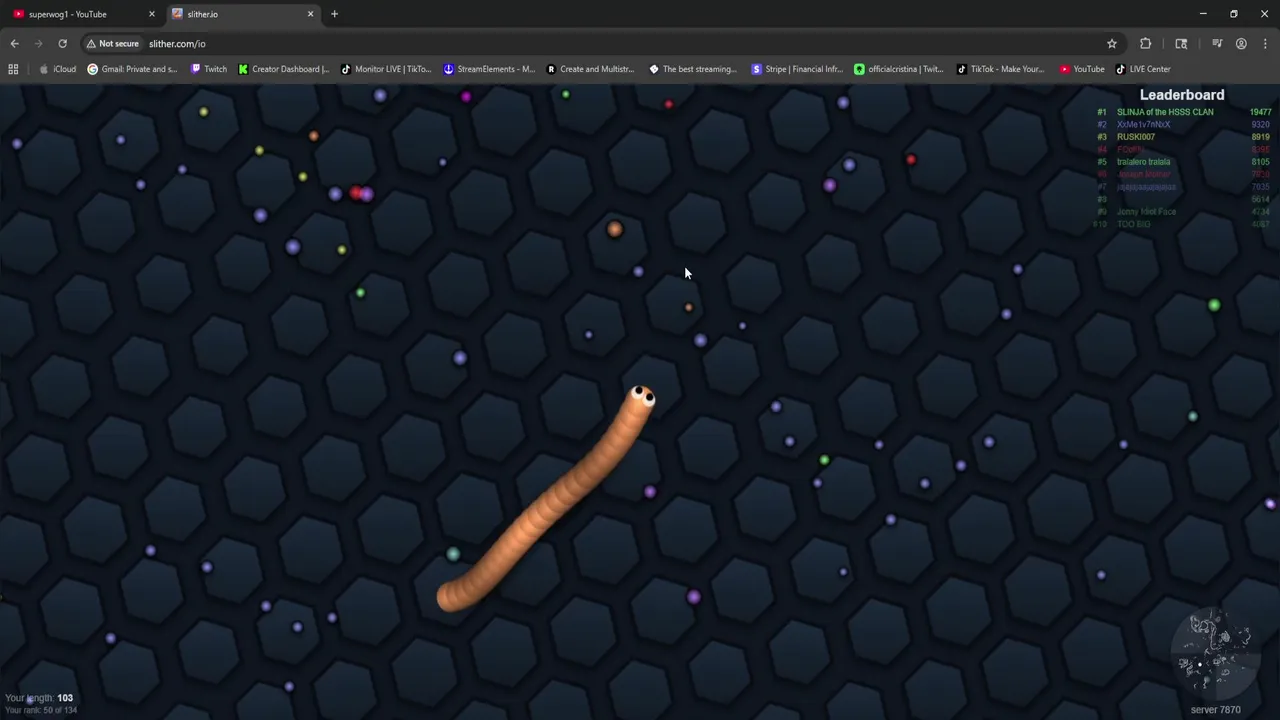Open the YouTube bookmark in bookmarks bar
This screenshot has width=1280, height=720.
(1082, 69)
